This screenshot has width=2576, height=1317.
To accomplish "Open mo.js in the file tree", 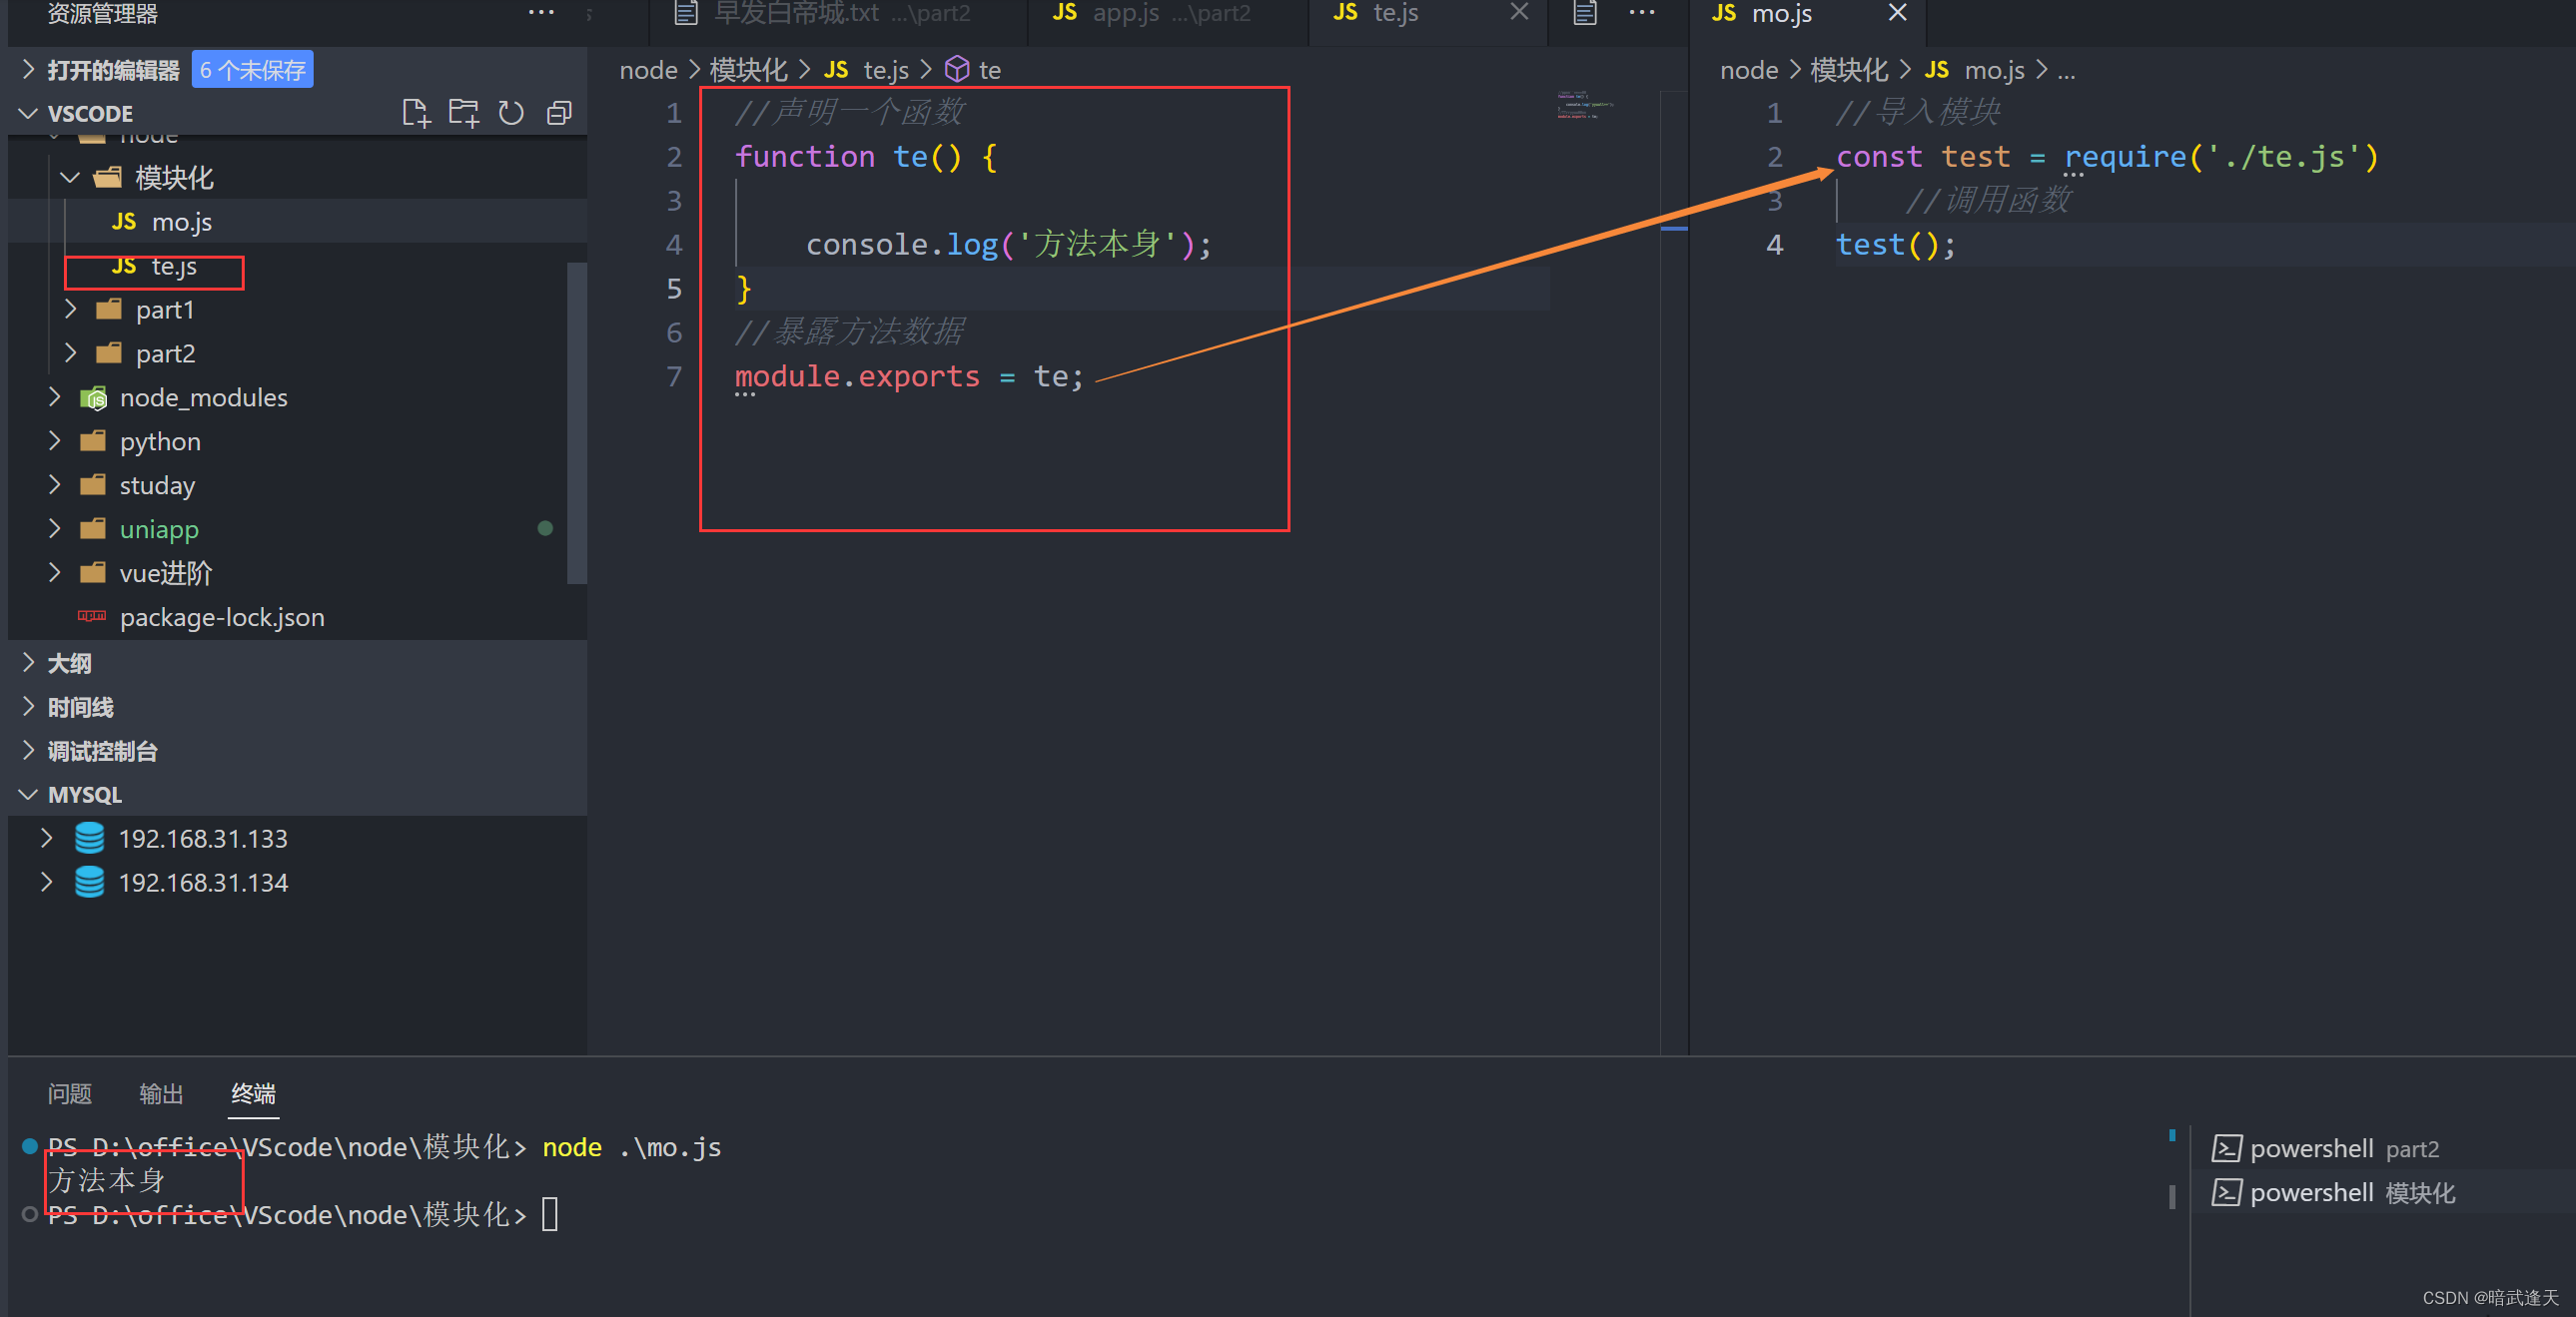I will pos(298,221).
